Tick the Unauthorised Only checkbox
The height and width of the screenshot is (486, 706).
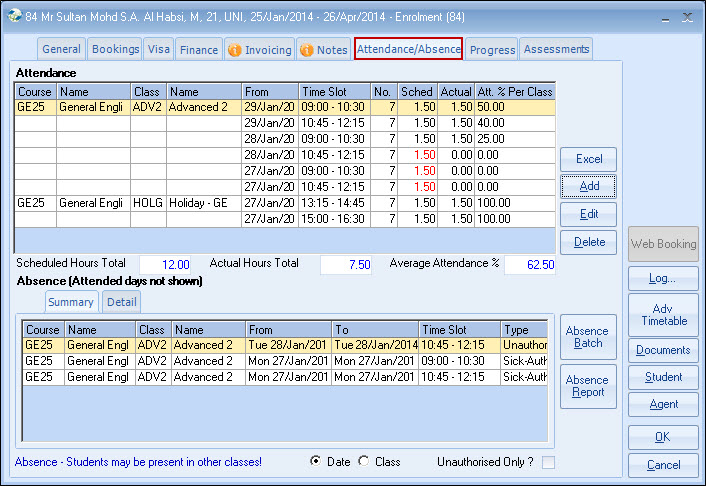click(547, 462)
